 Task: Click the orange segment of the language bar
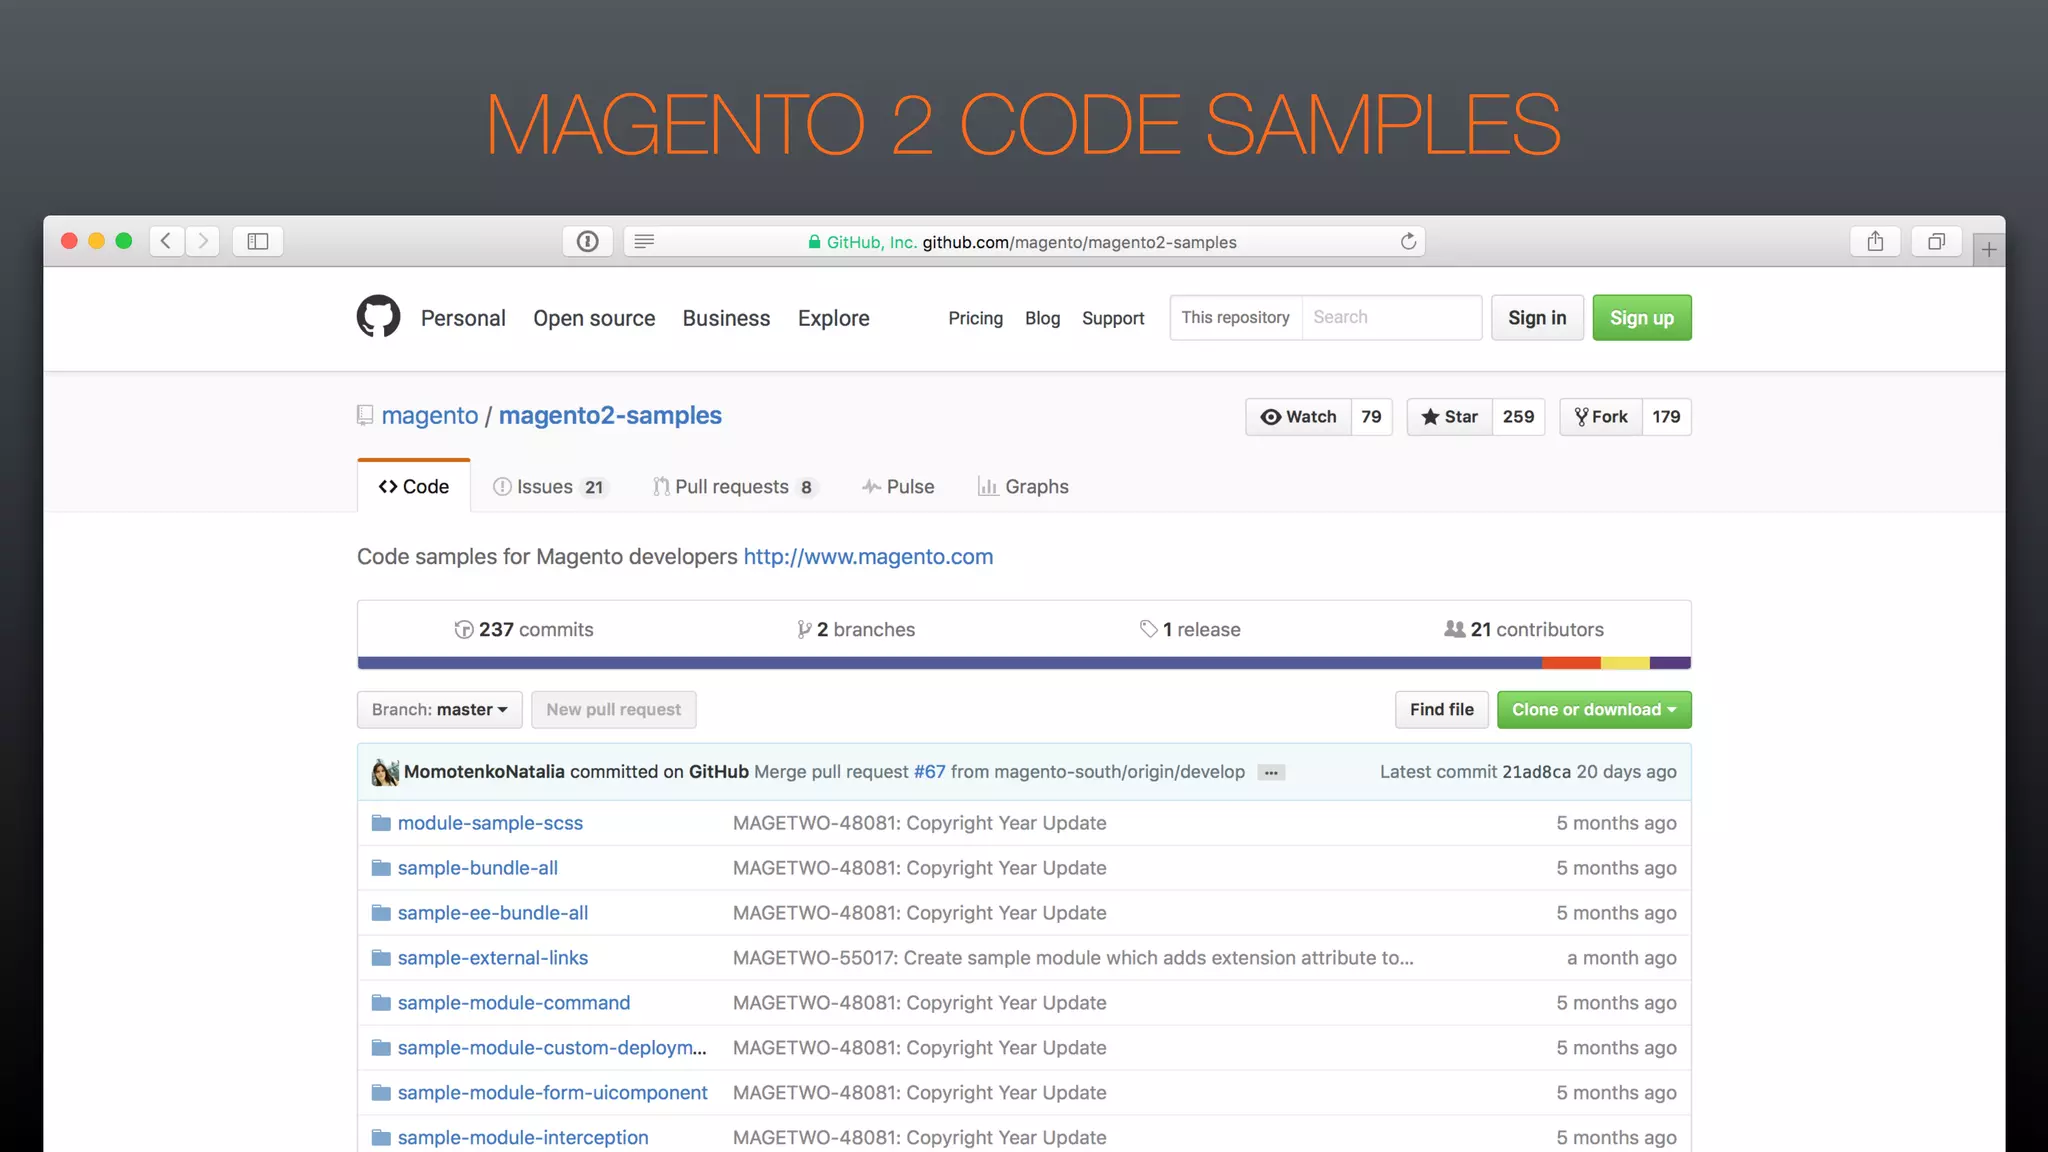[x=1571, y=663]
